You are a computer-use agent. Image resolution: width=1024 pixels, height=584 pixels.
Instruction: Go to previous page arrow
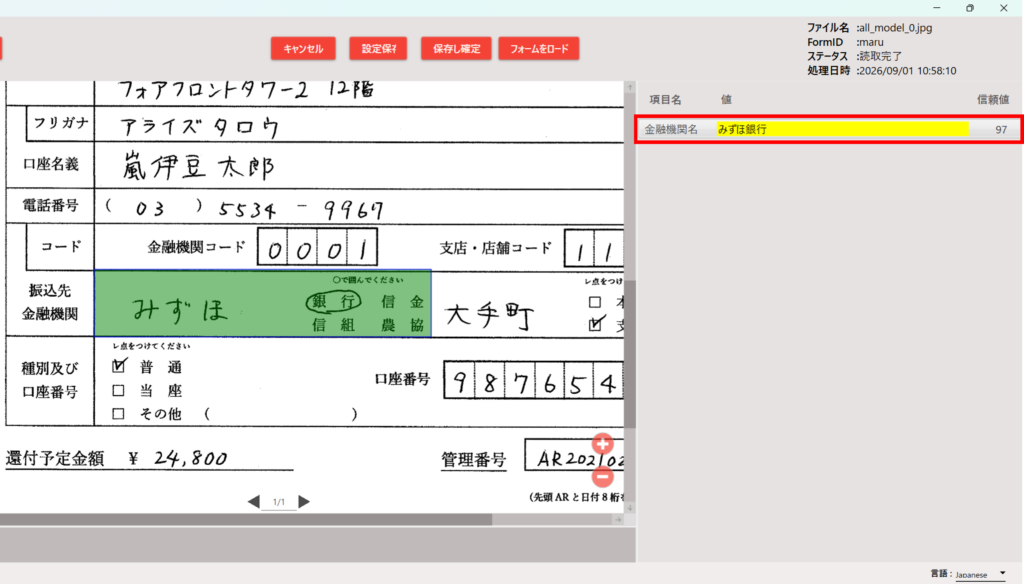tap(254, 502)
